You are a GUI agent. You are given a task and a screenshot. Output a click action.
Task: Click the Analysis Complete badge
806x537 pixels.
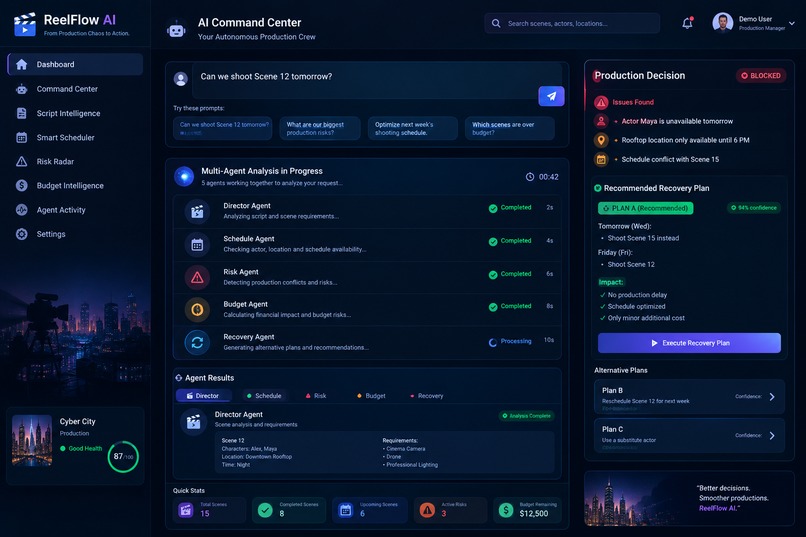click(x=526, y=416)
